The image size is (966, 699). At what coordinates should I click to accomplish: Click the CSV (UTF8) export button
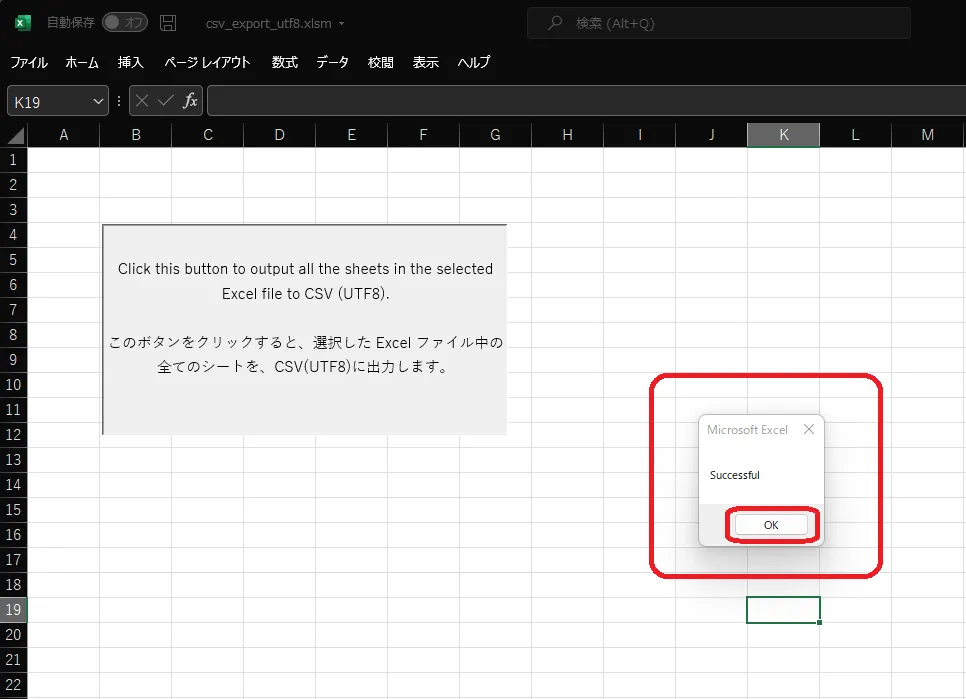pos(305,330)
